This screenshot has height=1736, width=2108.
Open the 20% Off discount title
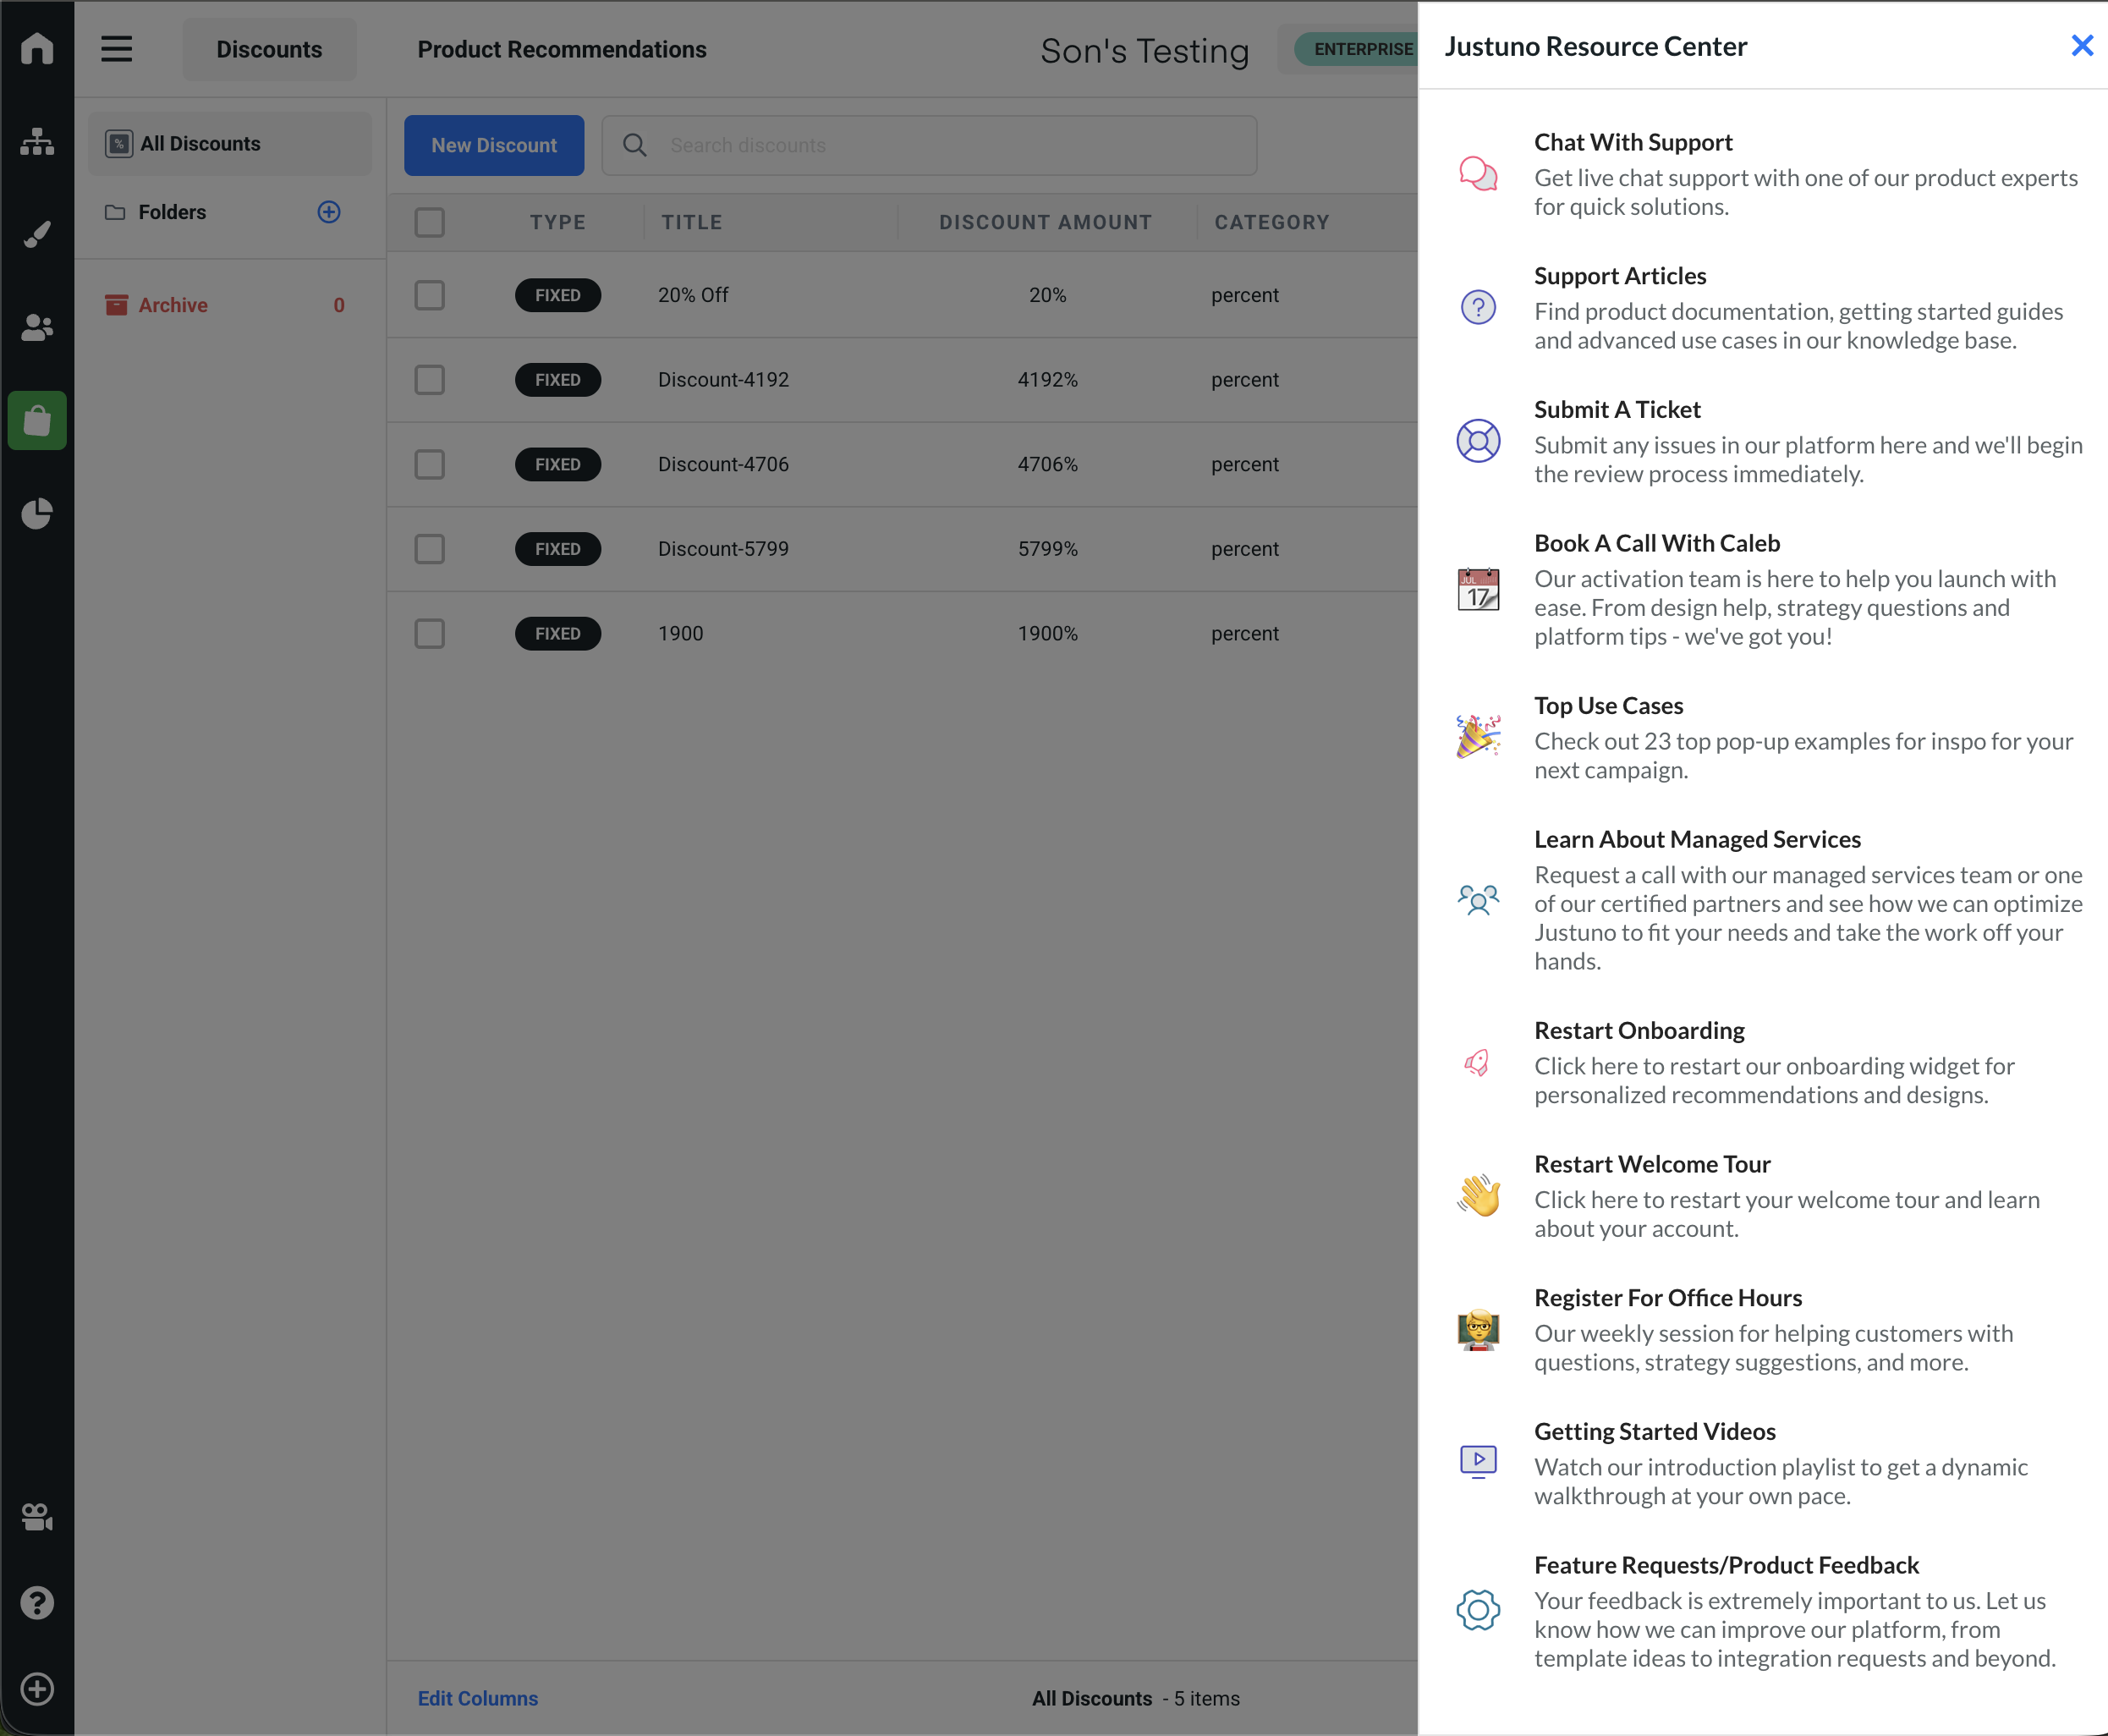coord(693,295)
